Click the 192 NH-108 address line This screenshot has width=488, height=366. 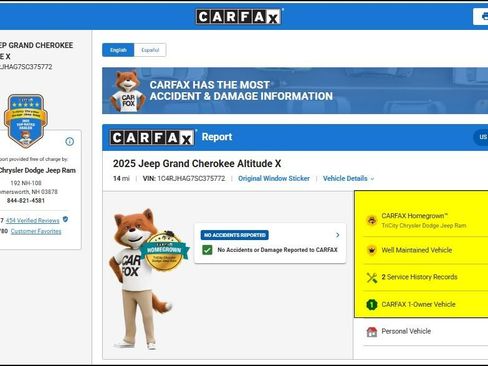click(26, 183)
